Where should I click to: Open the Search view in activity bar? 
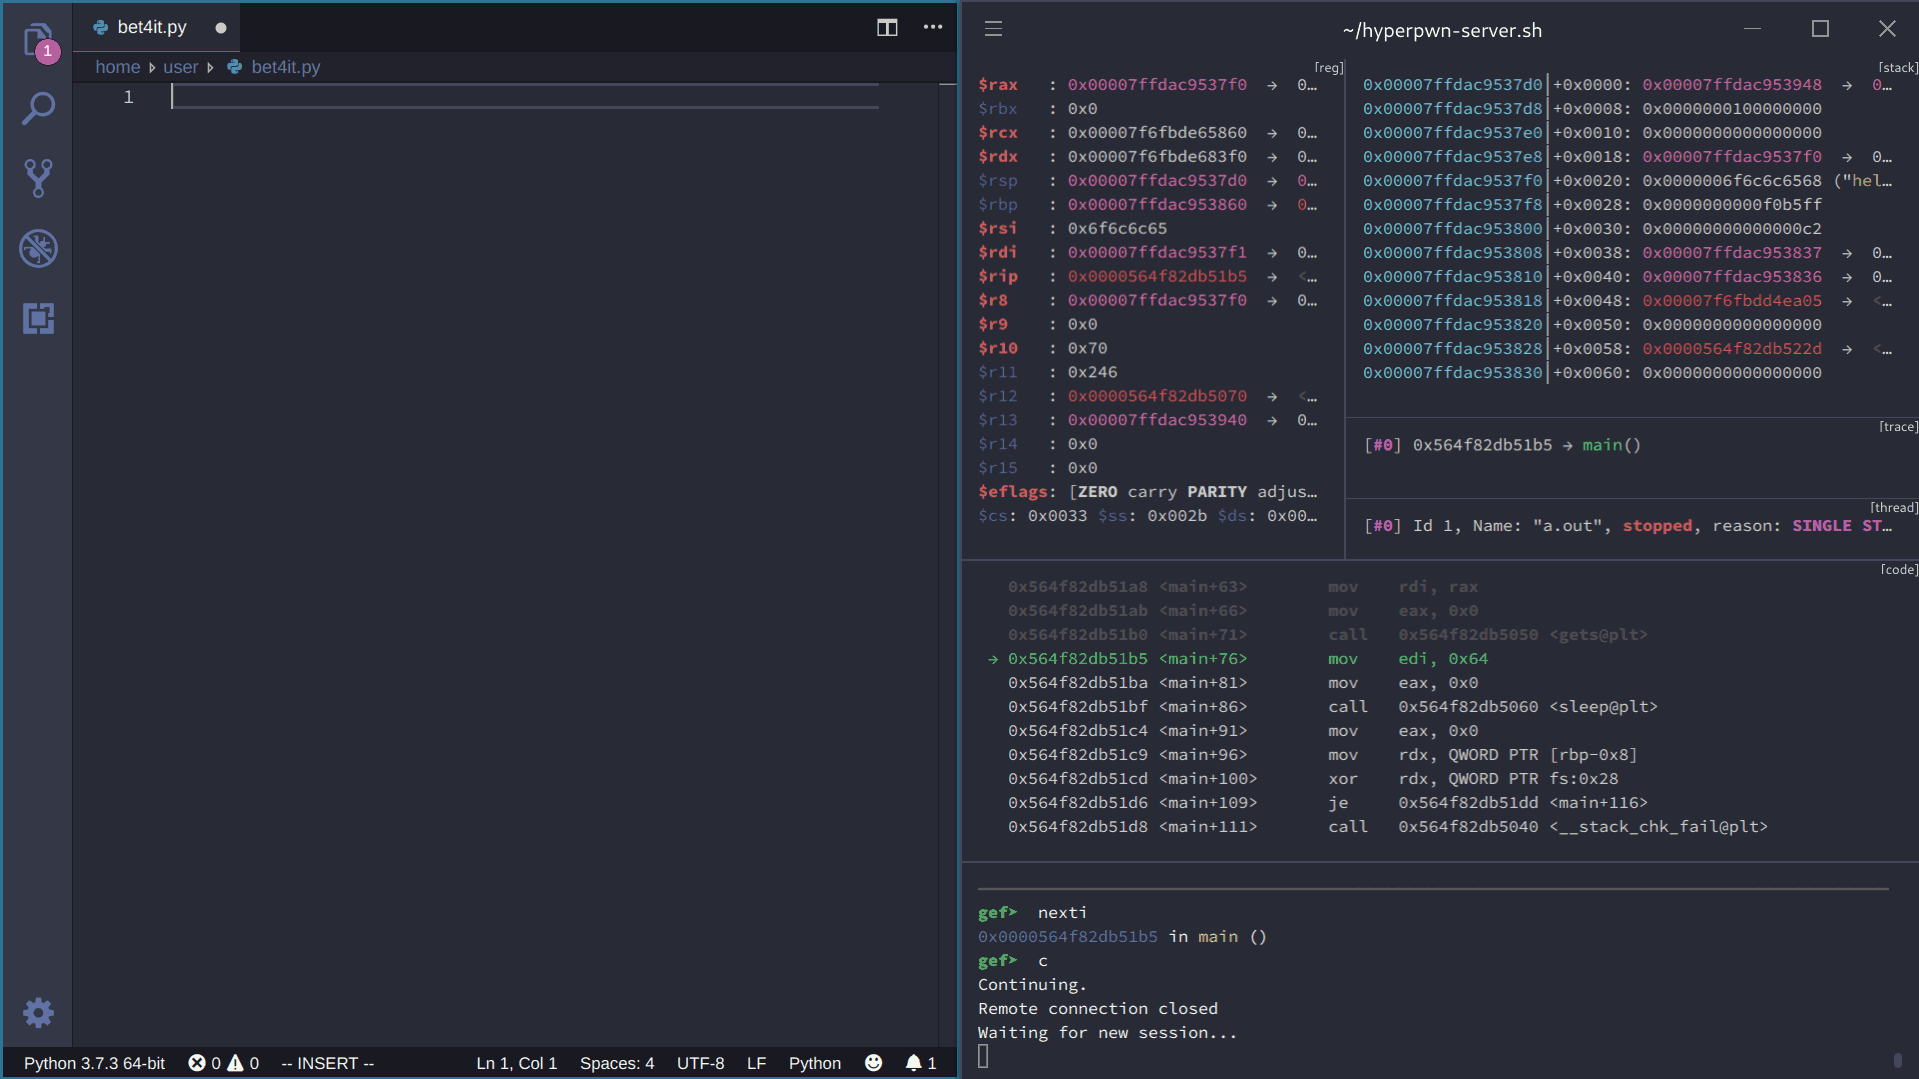pos(38,108)
